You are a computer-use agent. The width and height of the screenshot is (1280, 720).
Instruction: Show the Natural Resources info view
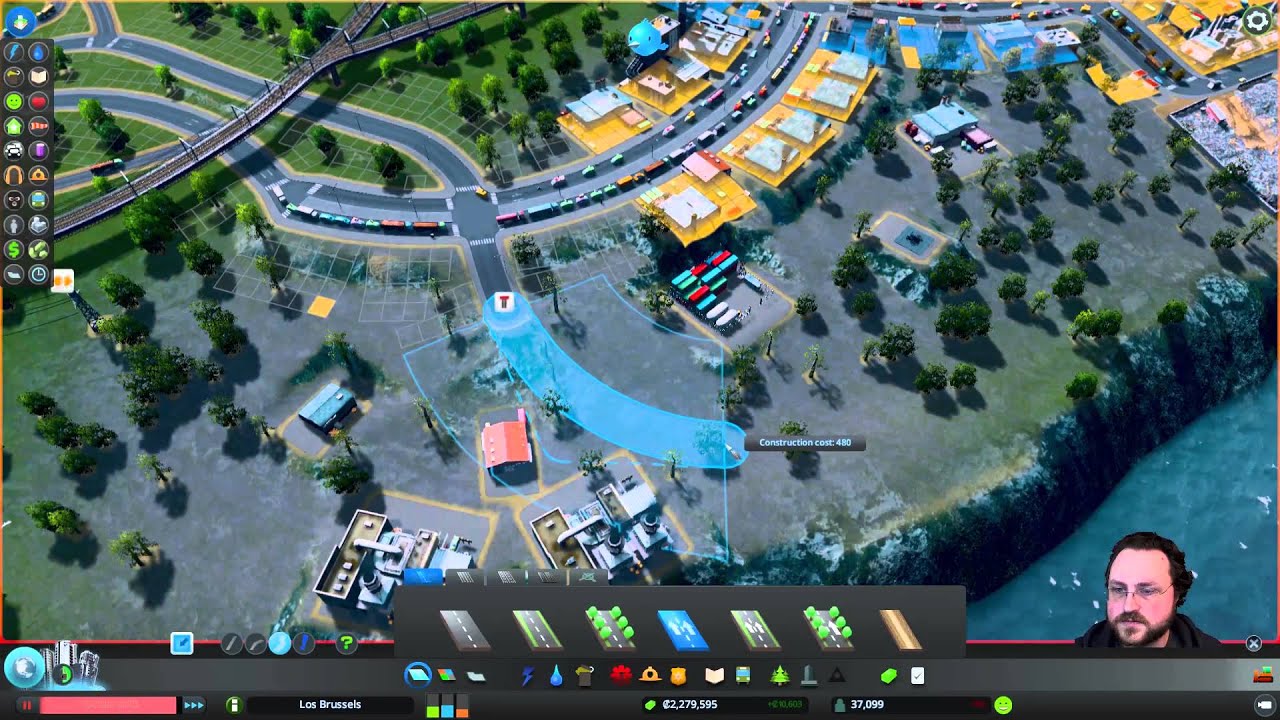tap(38, 250)
